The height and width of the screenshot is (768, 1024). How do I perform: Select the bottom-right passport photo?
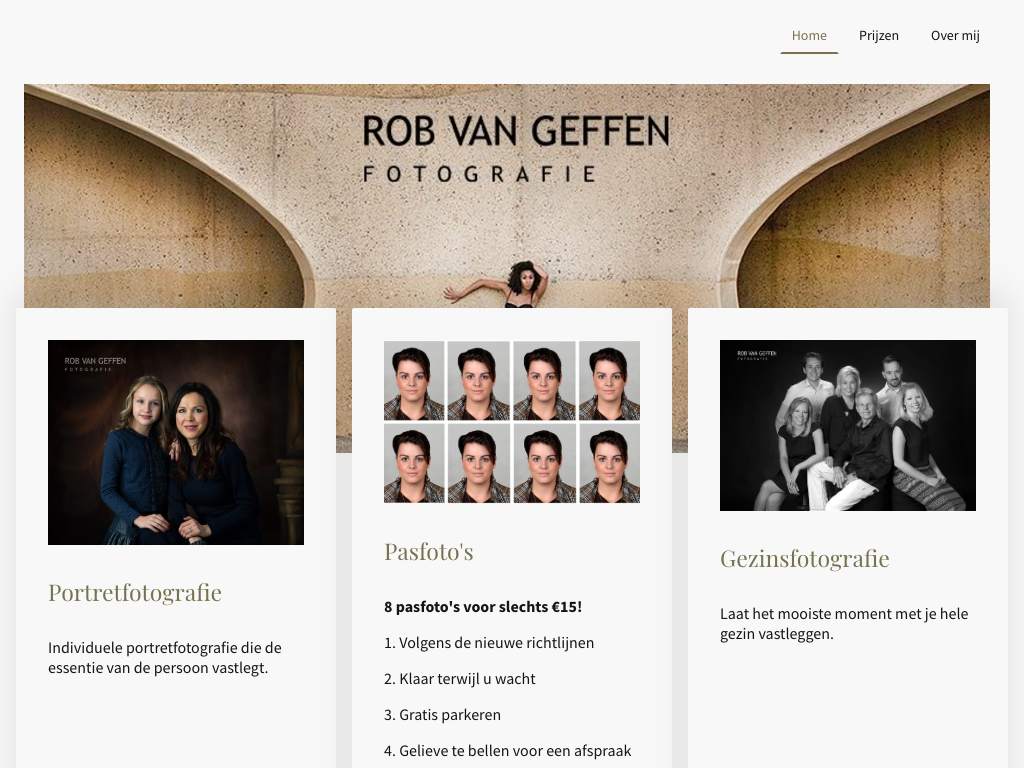[x=609, y=463]
